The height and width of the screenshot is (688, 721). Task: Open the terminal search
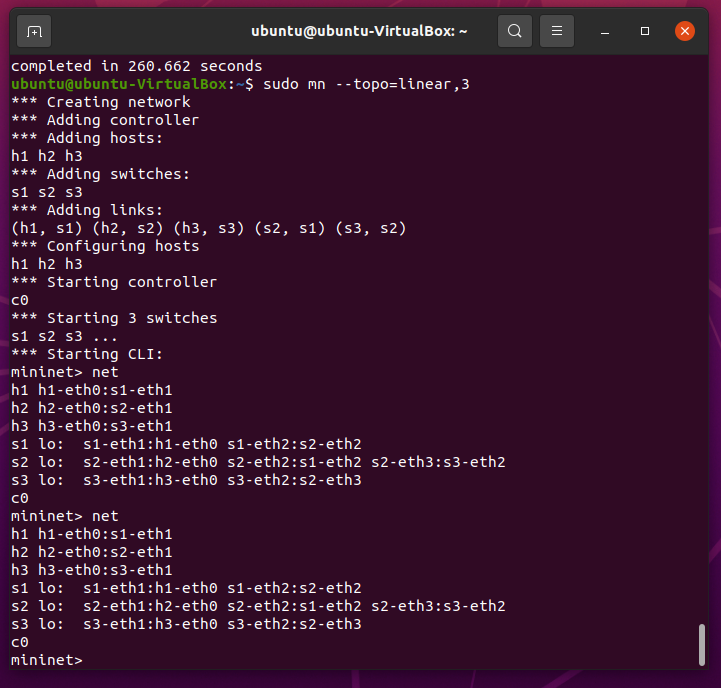pos(515,31)
